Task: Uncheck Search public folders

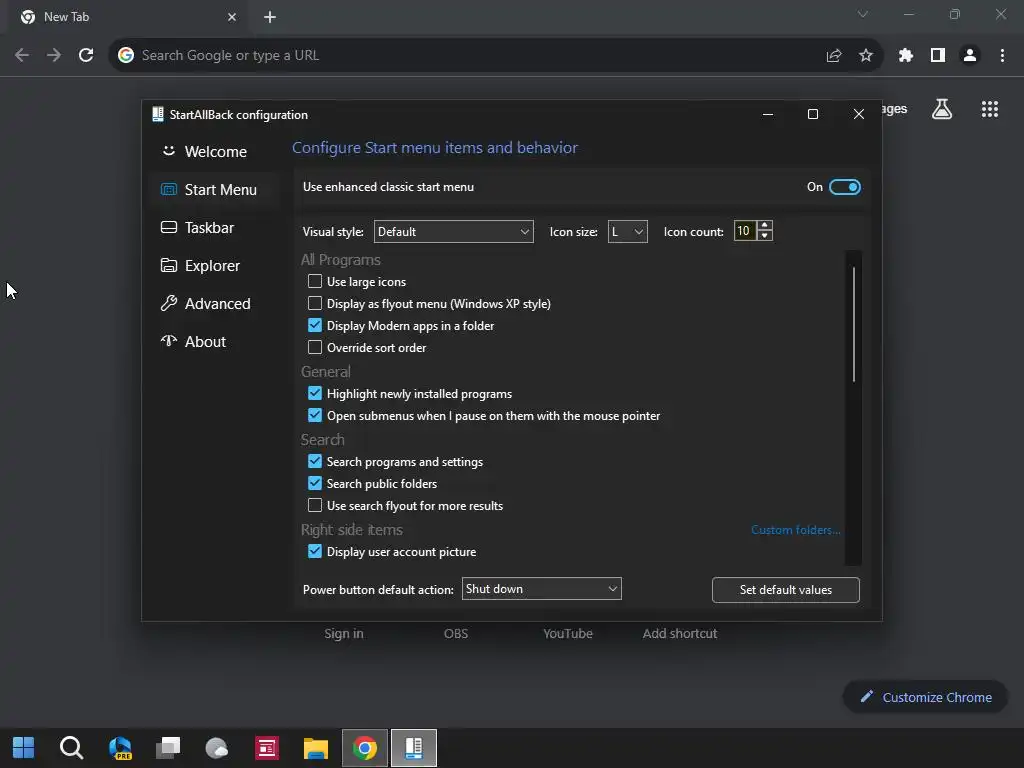Action: (315, 483)
